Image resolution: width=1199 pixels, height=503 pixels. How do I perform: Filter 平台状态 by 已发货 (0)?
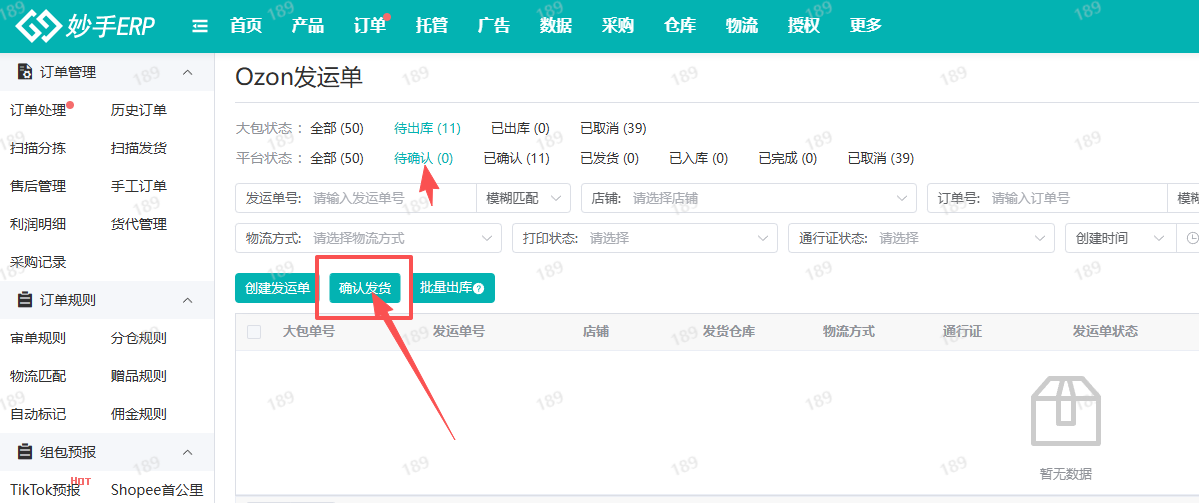tap(609, 158)
